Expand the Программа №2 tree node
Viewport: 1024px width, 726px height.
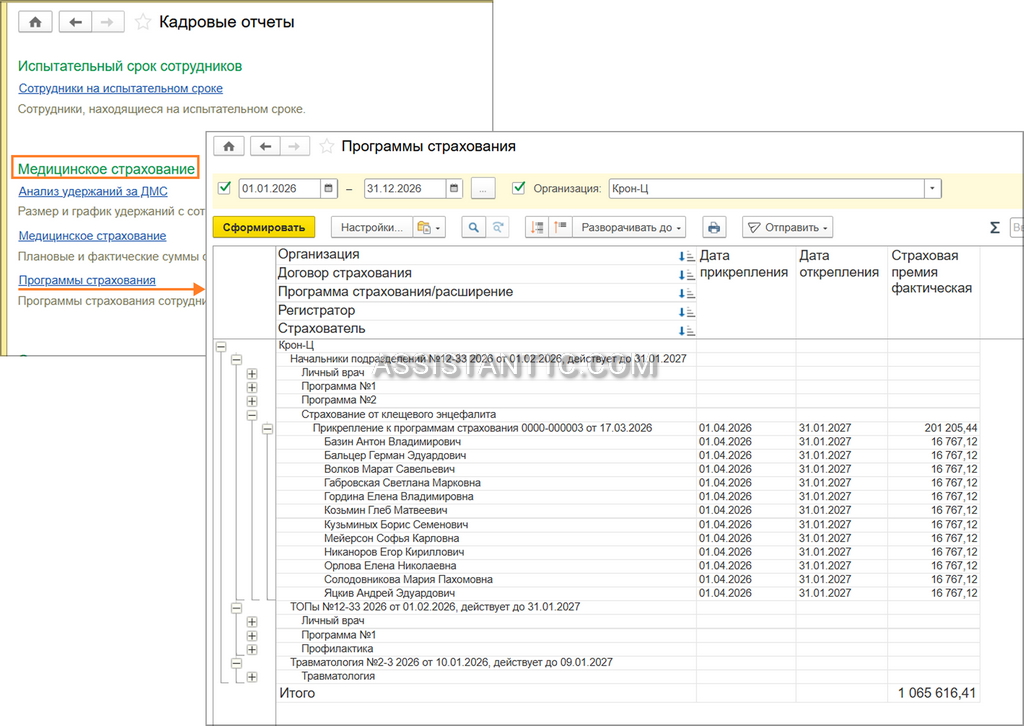click(x=251, y=401)
